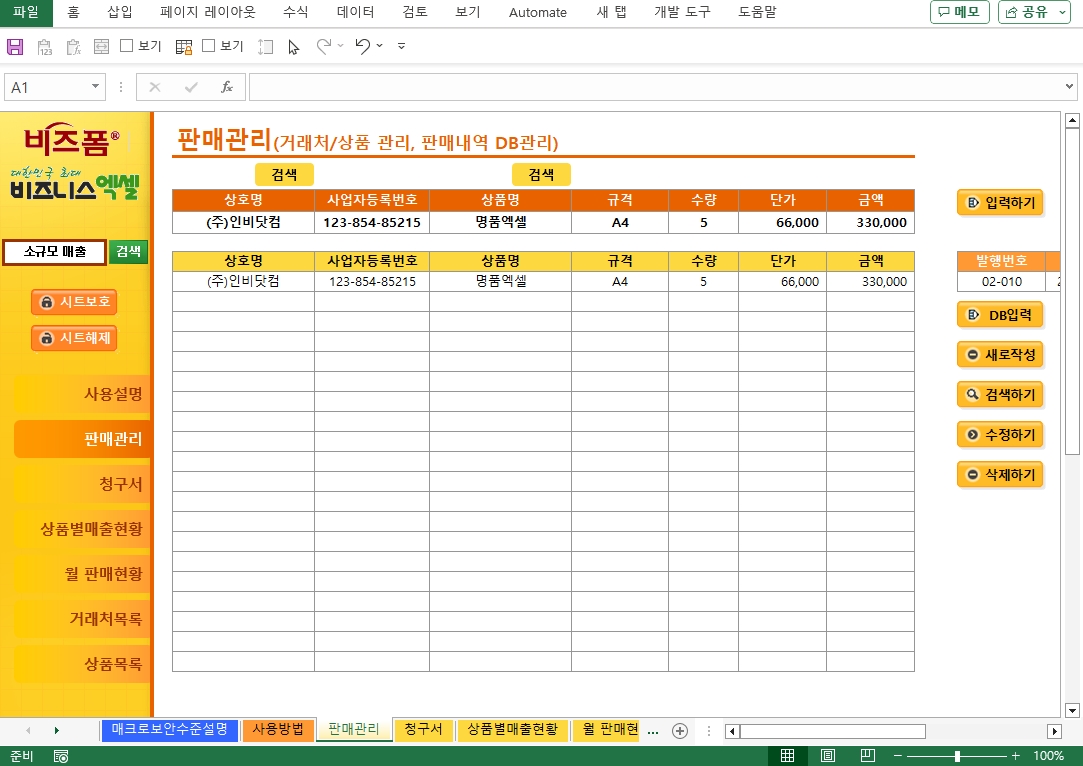The width and height of the screenshot is (1083, 766).
Task: Add a new sheet with plus icon
Action: point(680,731)
